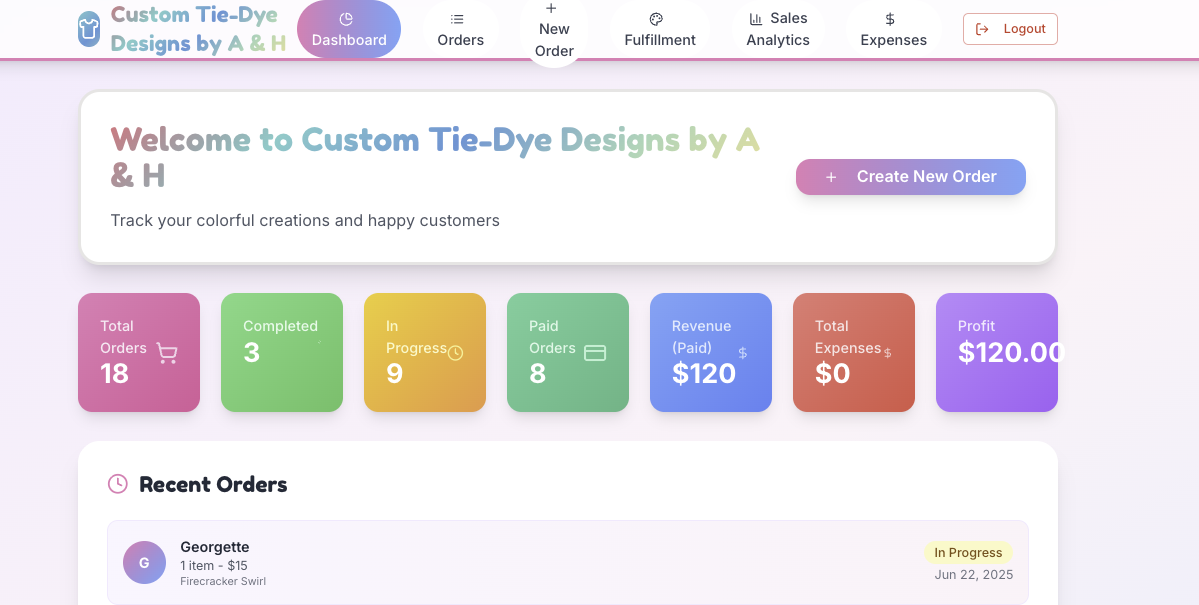Click the bar chart icon beside Sales Analytics
This screenshot has width=1199, height=605.
pyautogui.click(x=754, y=18)
